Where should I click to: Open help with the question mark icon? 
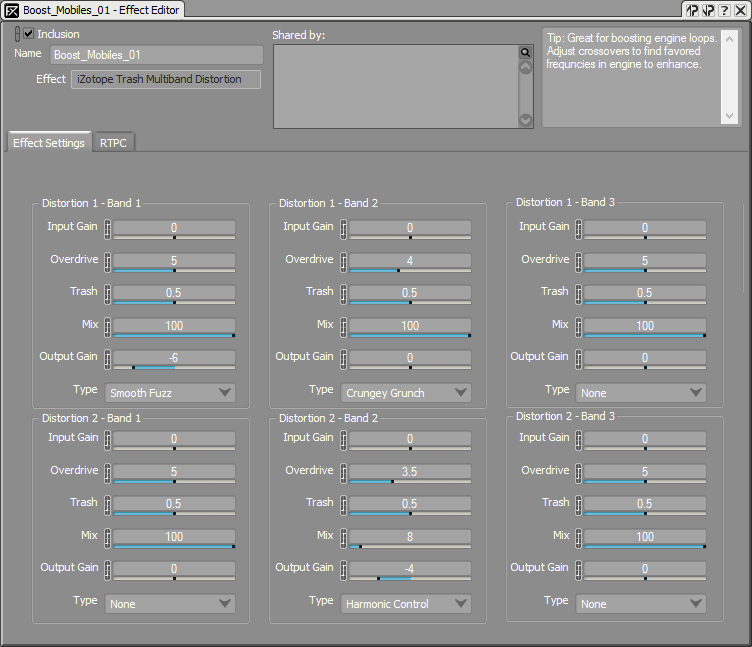725,10
